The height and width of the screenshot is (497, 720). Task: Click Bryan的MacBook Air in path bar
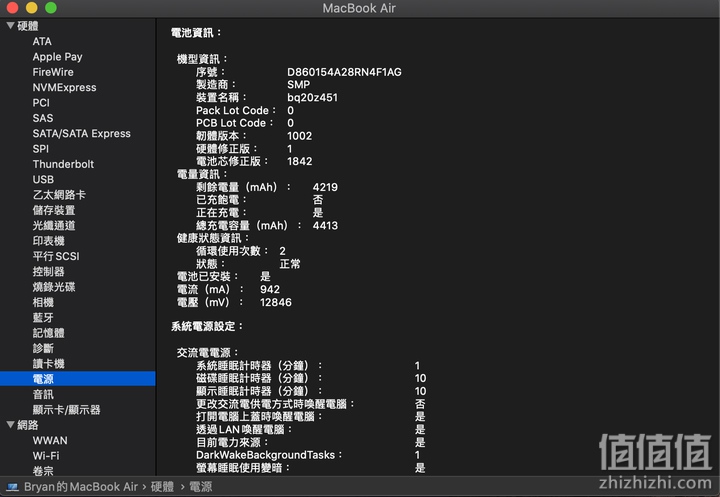[x=81, y=487]
